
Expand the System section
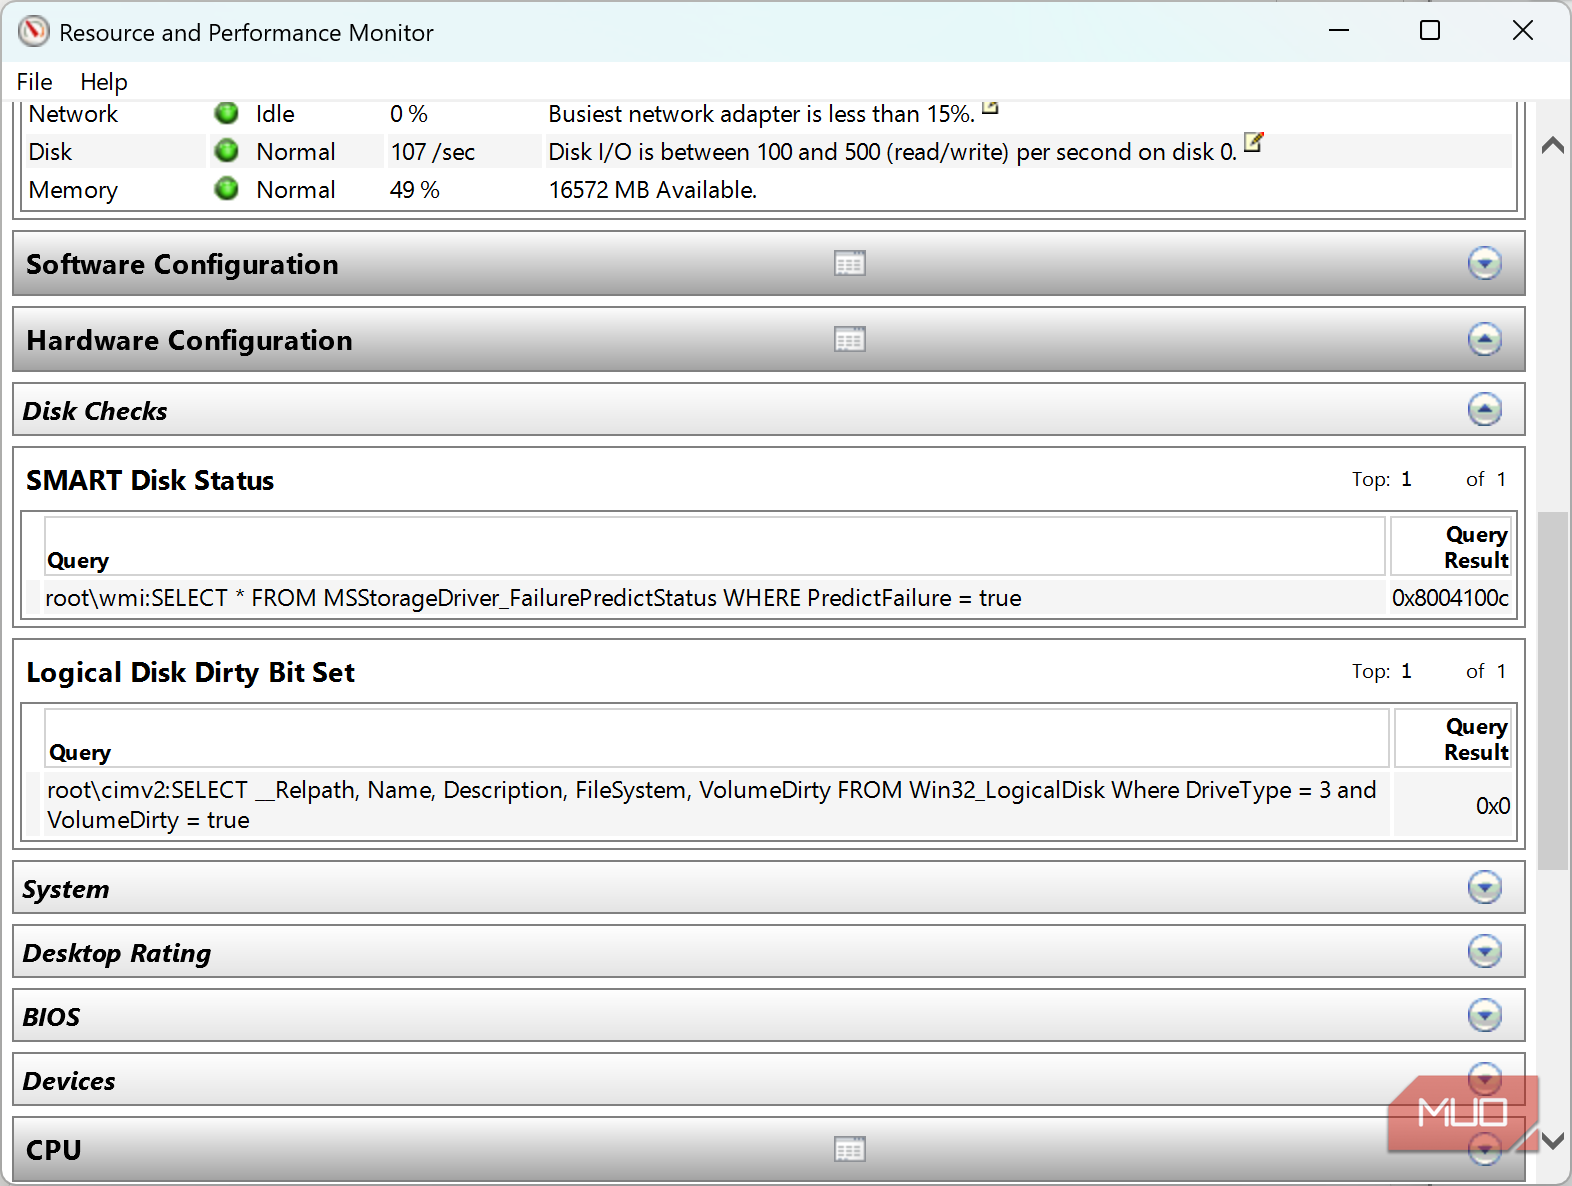[1485, 887]
